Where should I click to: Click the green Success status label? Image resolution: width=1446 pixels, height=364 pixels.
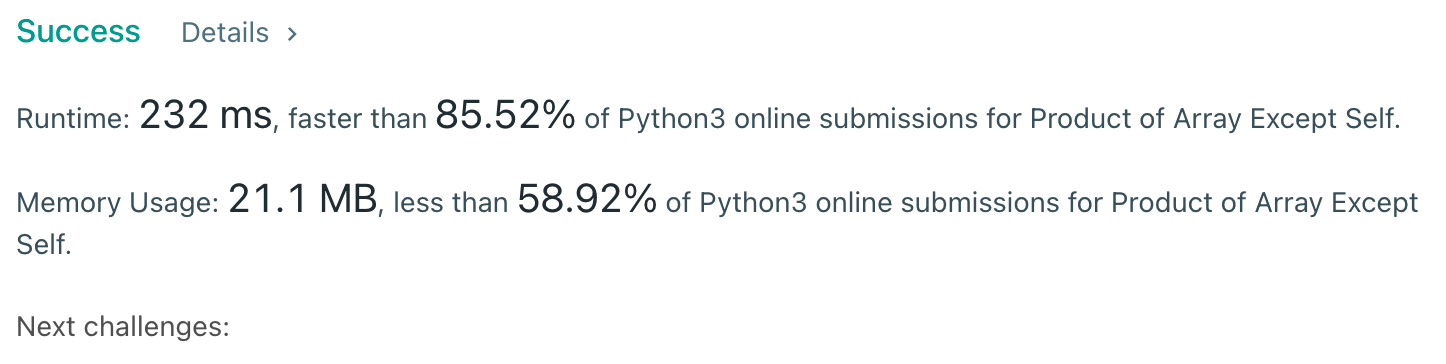[x=79, y=32]
